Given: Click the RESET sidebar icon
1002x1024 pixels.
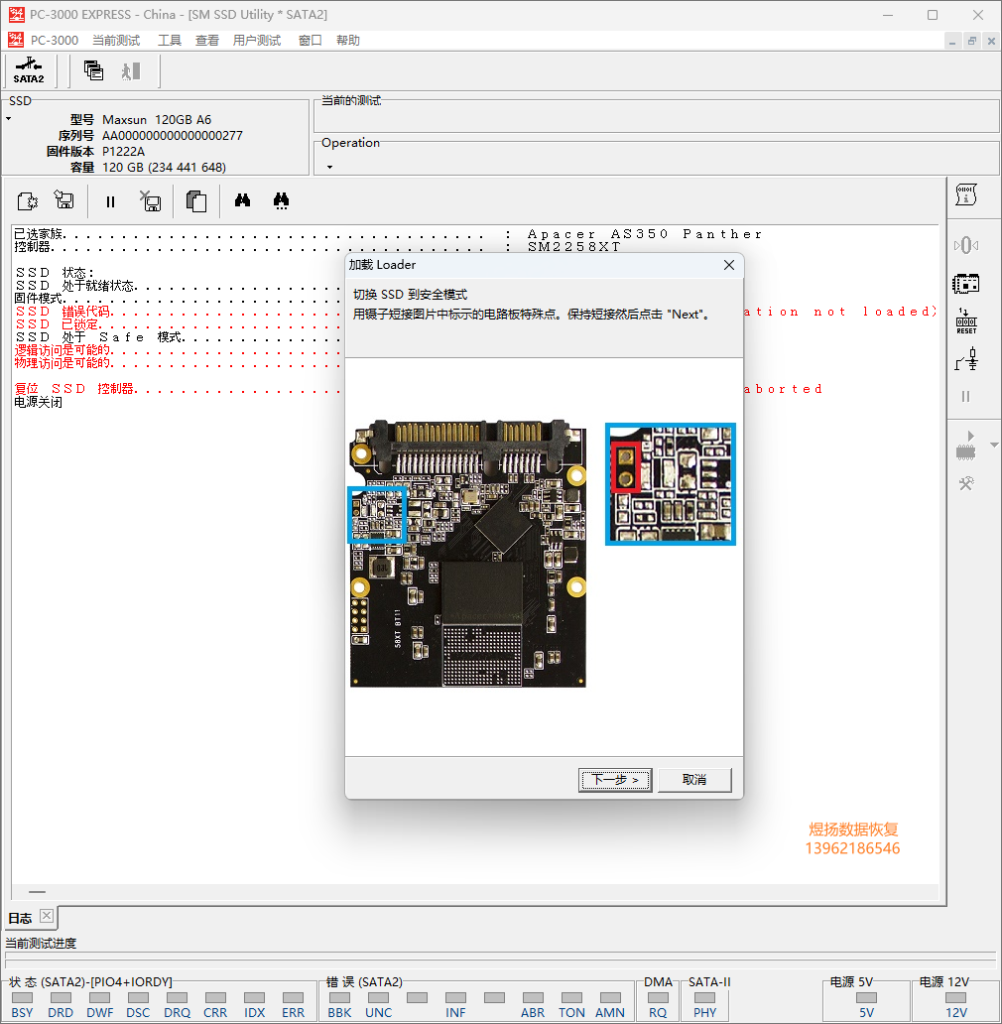Looking at the screenshot, I should pyautogui.click(x=966, y=321).
